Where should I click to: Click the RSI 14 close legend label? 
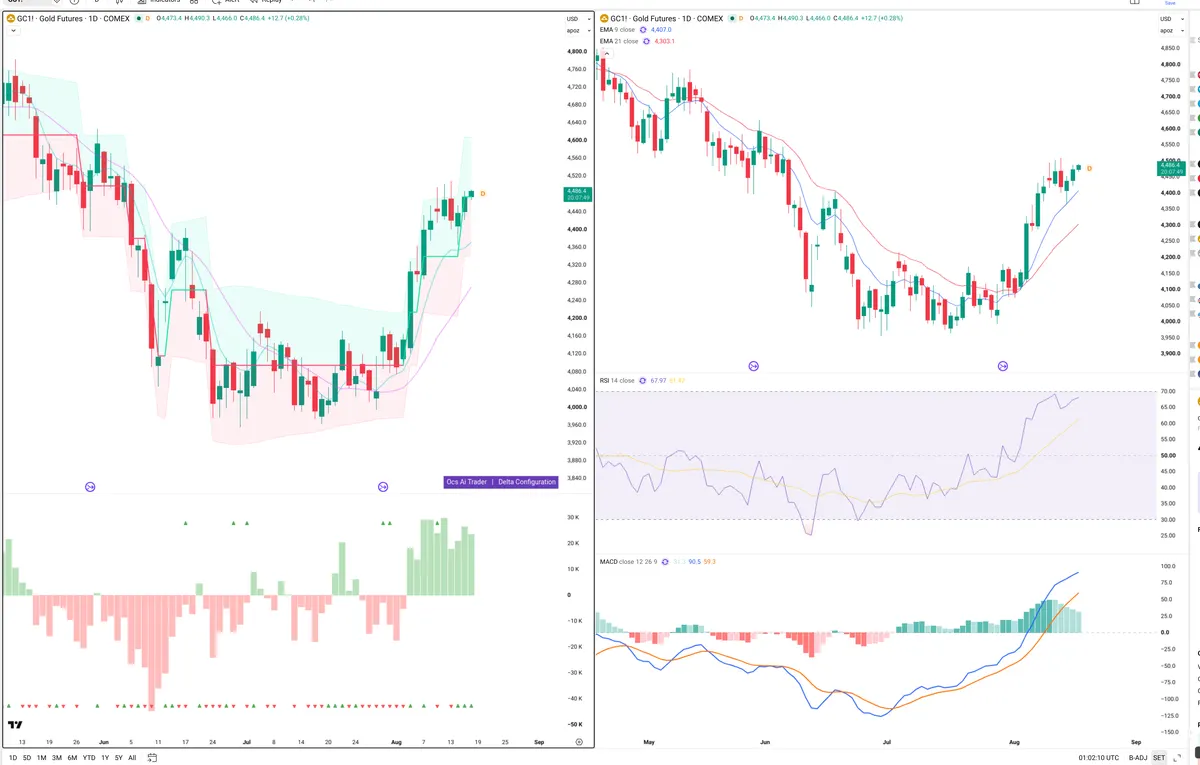pos(617,381)
